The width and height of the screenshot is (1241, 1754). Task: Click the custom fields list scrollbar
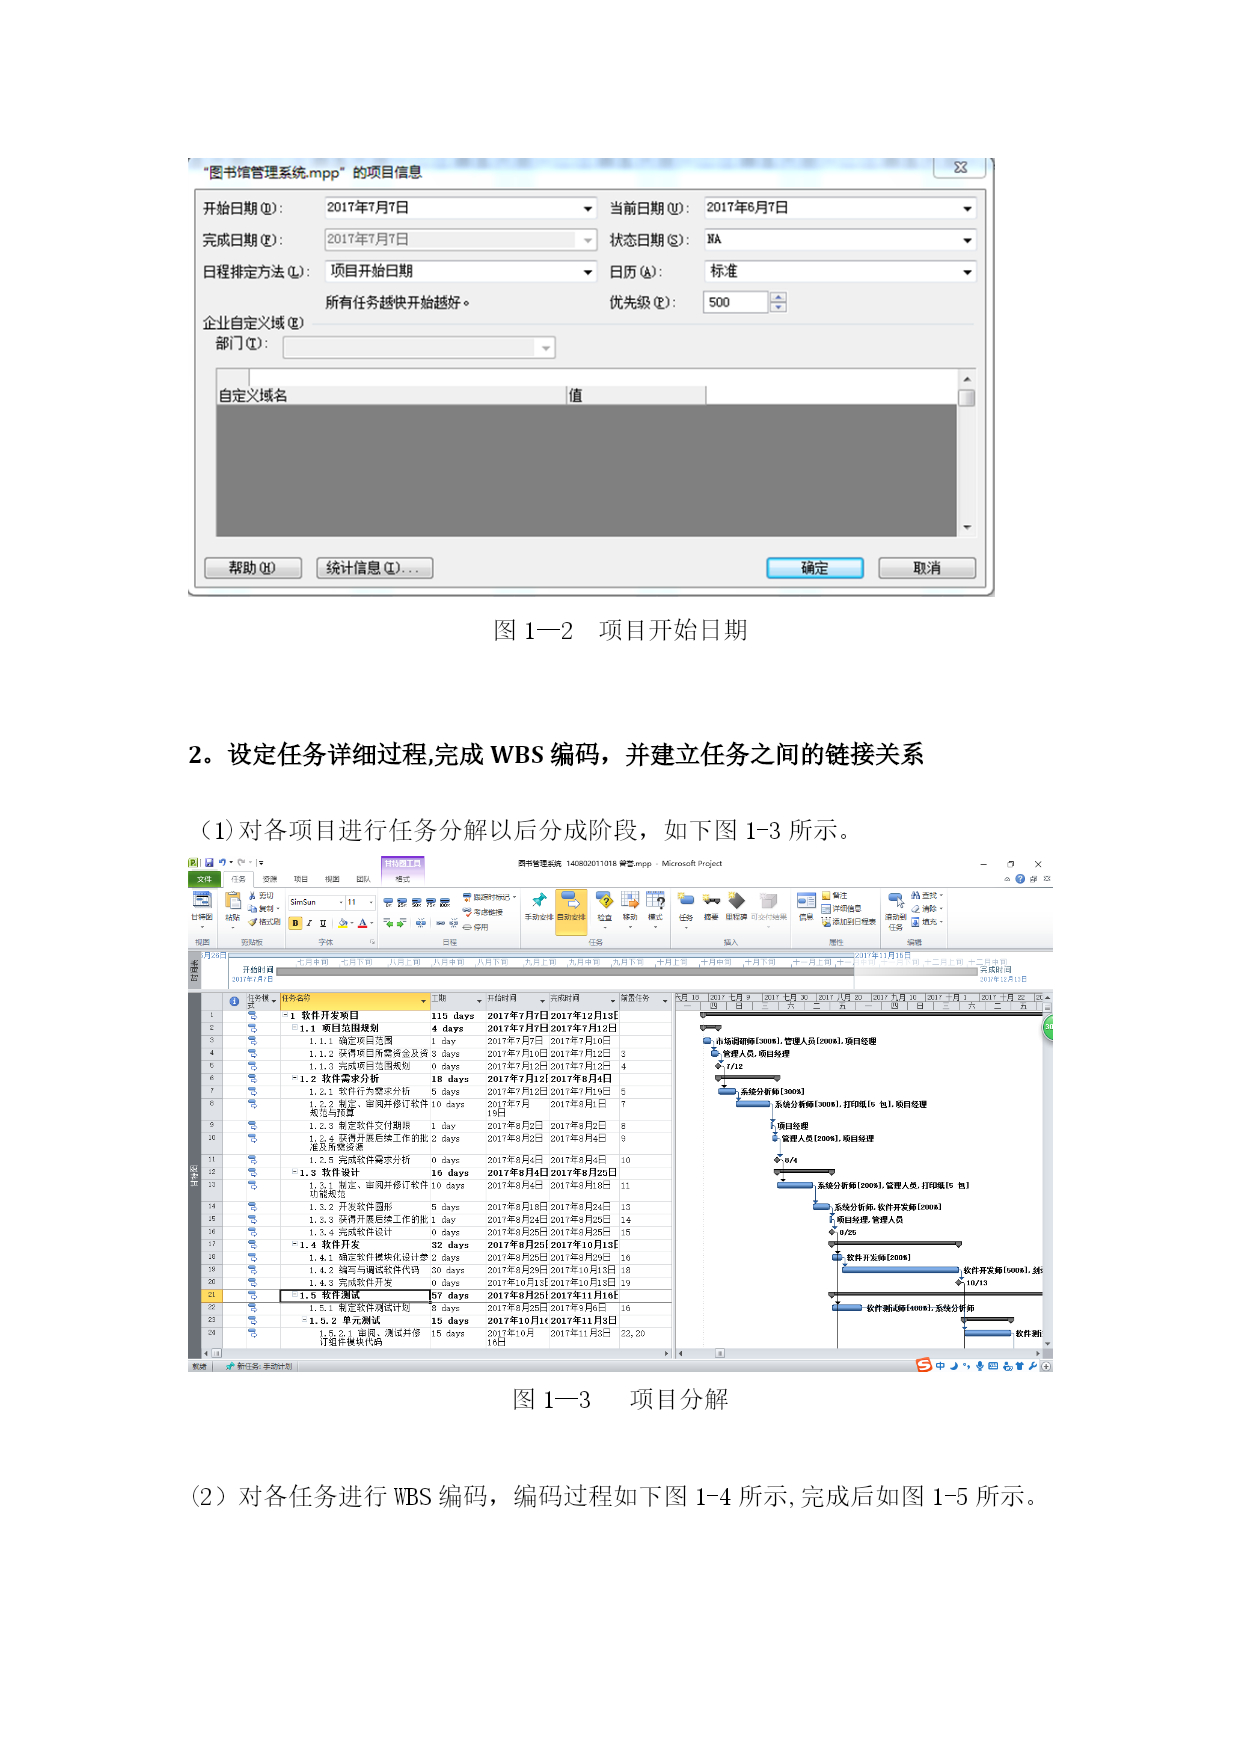[x=966, y=453]
